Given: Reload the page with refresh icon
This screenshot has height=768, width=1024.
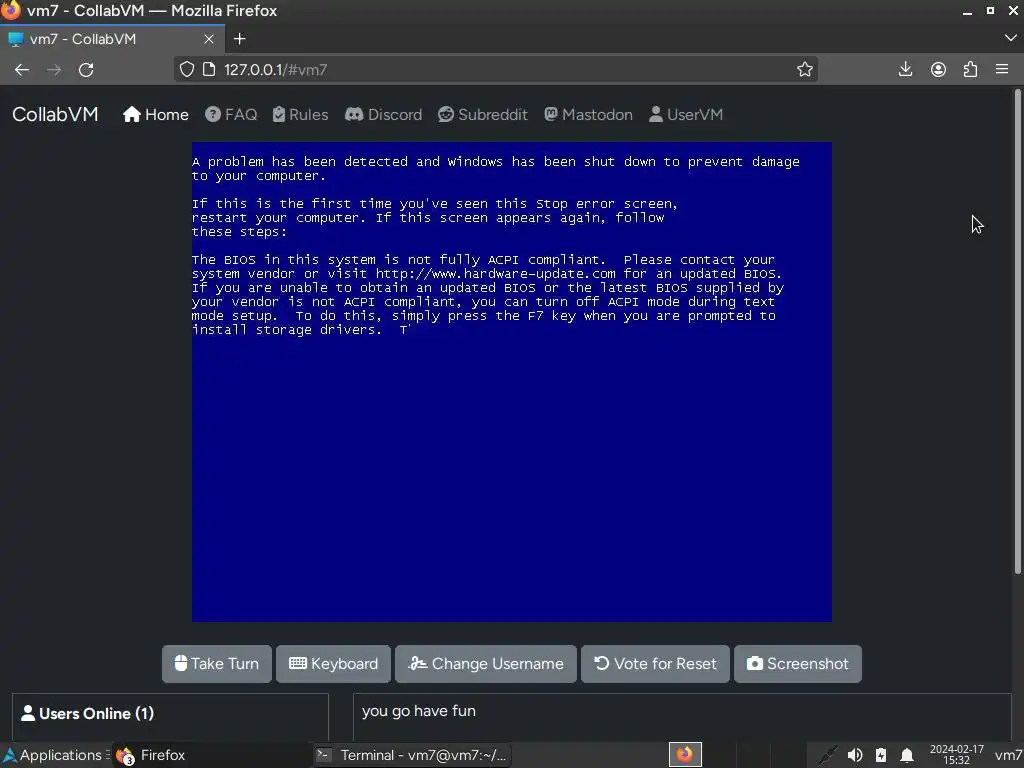Looking at the screenshot, I should click(86, 70).
